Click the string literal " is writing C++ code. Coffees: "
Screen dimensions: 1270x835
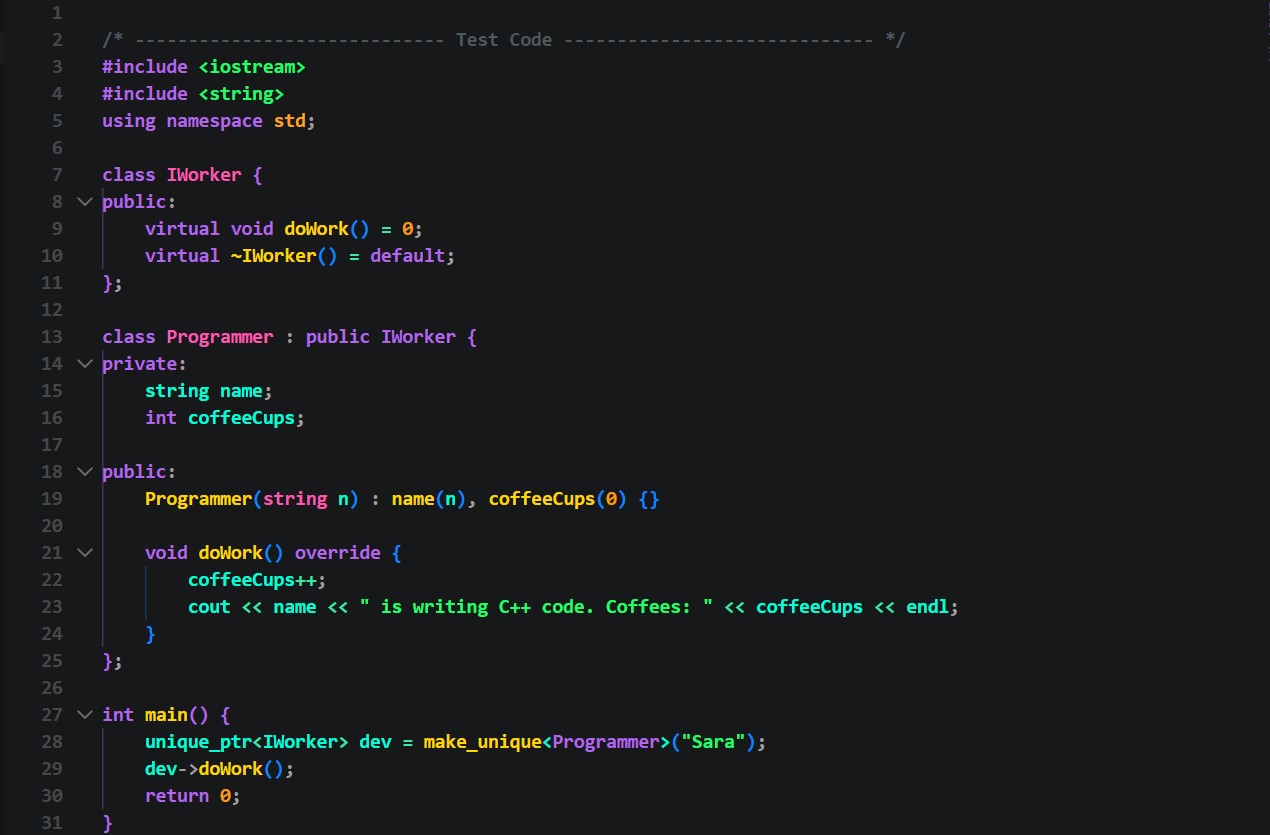pyautogui.click(x=536, y=607)
